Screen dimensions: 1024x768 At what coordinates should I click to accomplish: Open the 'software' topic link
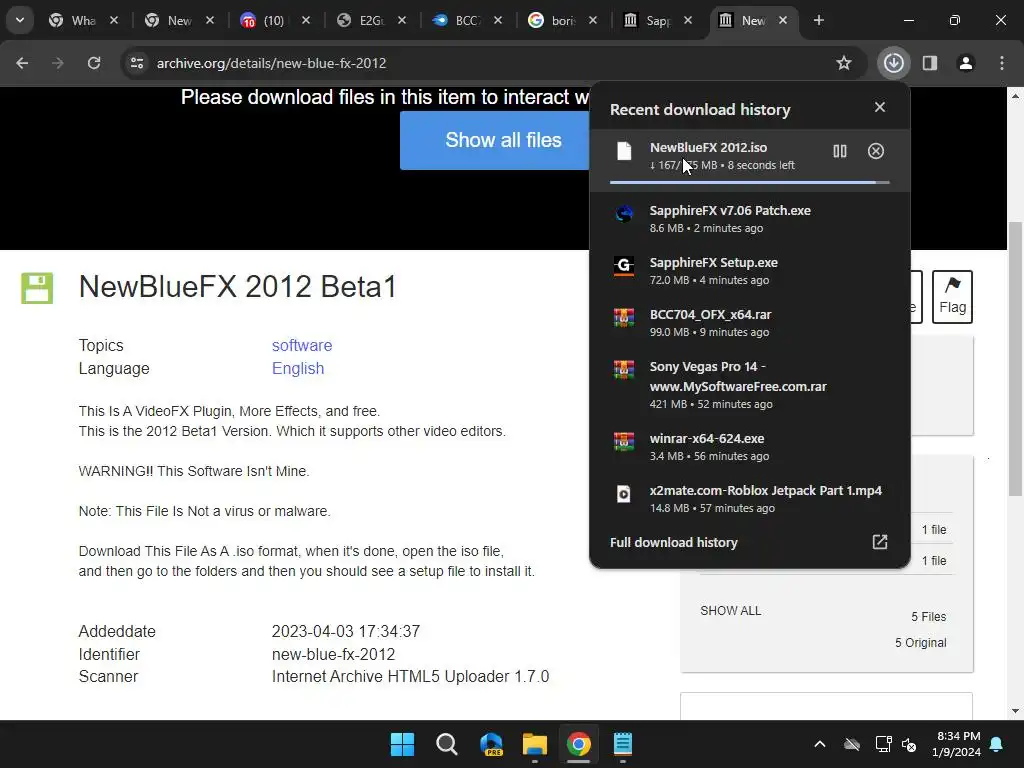(302, 345)
